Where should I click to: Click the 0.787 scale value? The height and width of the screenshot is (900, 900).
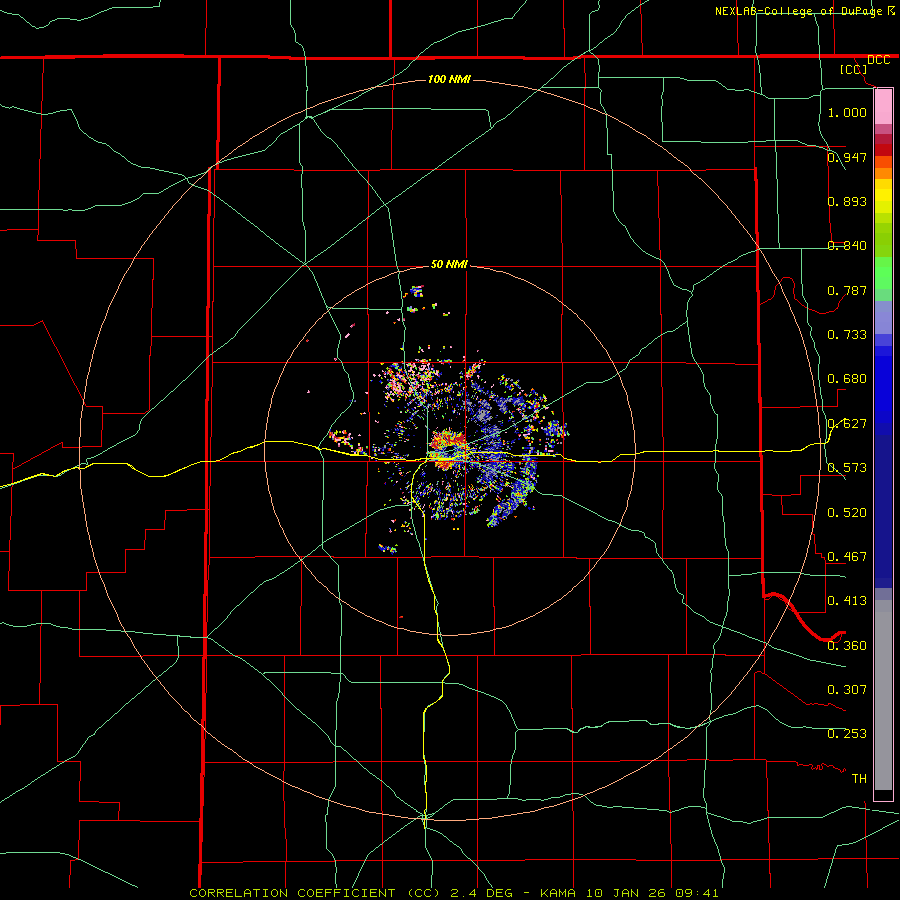847,290
